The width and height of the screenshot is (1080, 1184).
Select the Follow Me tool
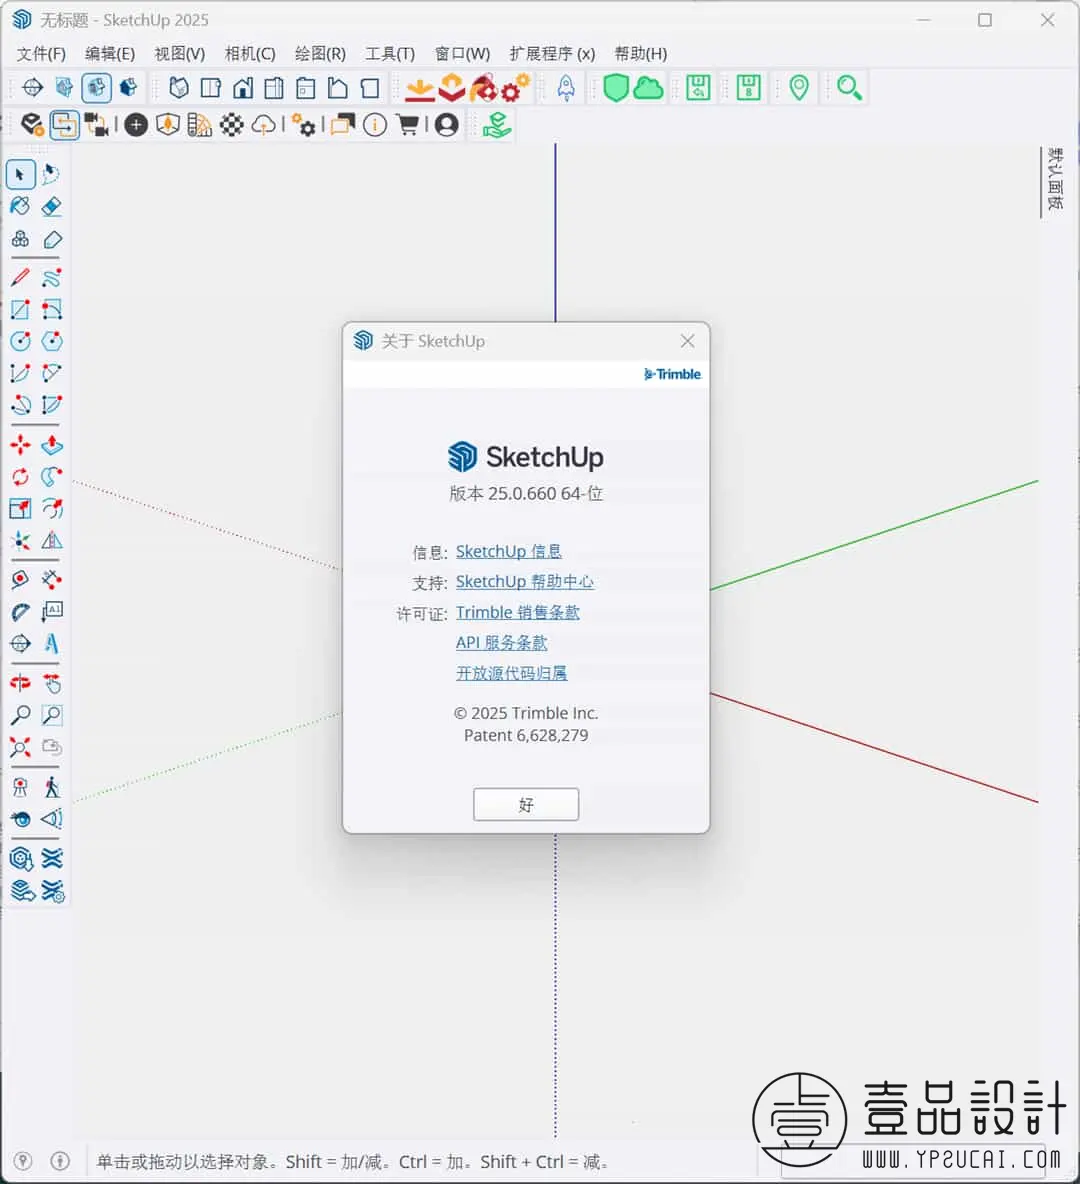[x=51, y=476]
